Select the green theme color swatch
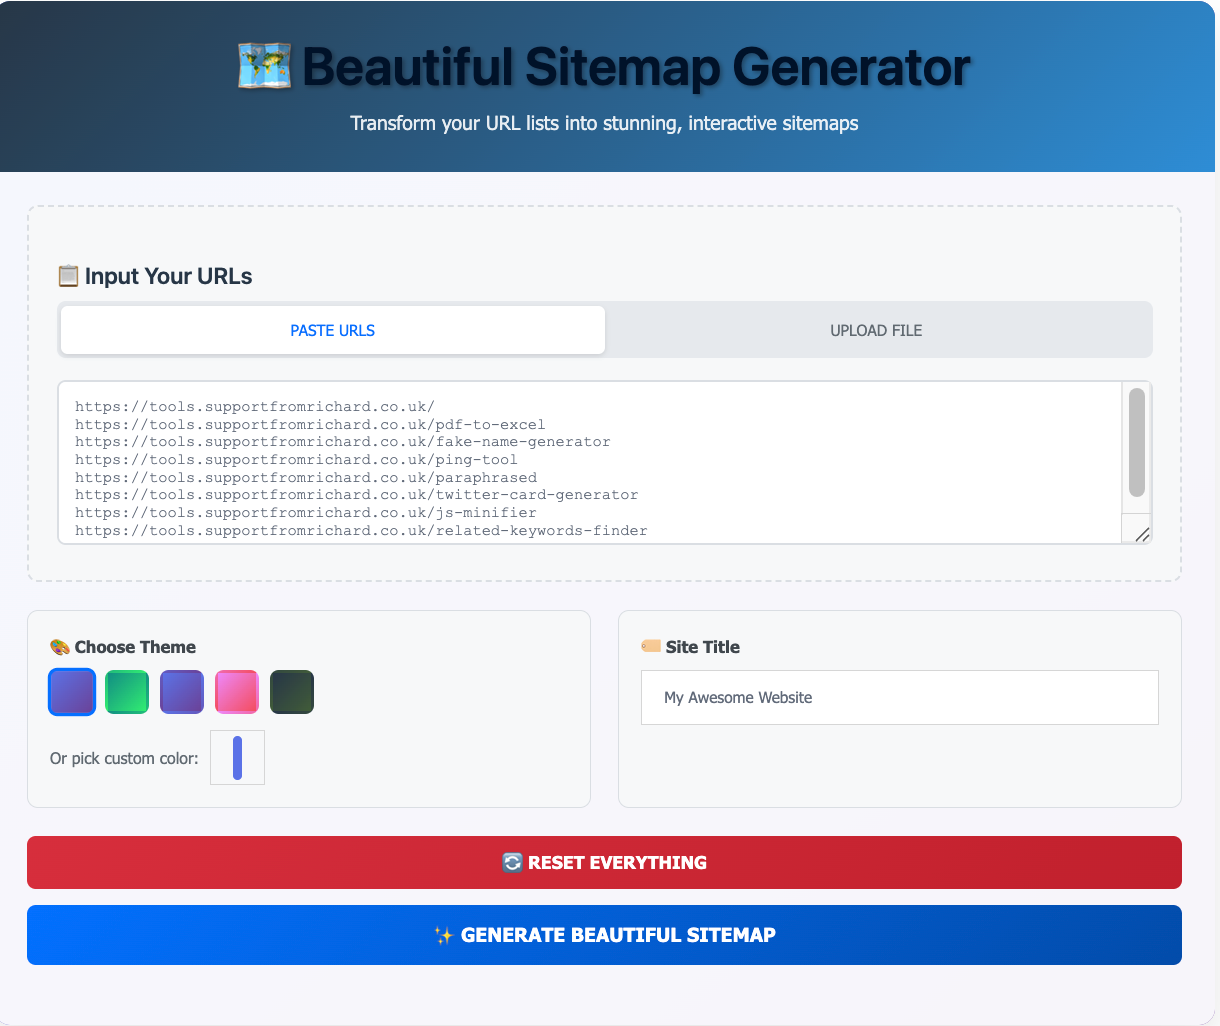This screenshot has height=1026, width=1220. point(126,691)
